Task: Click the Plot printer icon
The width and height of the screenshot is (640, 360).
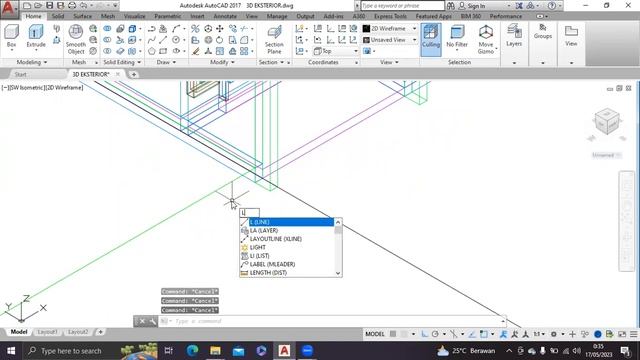Action: point(72,5)
